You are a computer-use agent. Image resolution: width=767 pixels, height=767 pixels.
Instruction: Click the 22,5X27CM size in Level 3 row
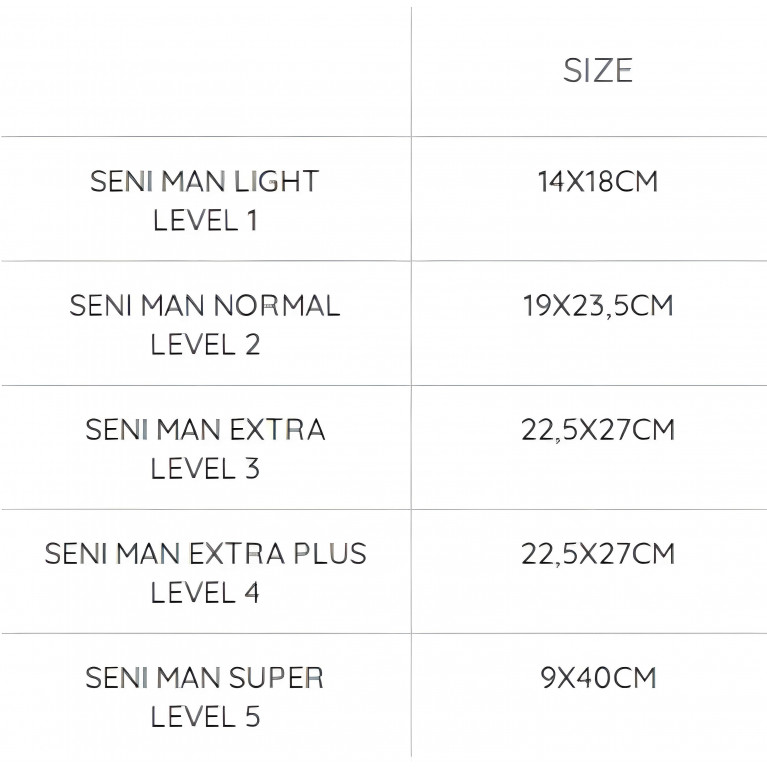pyautogui.click(x=597, y=429)
